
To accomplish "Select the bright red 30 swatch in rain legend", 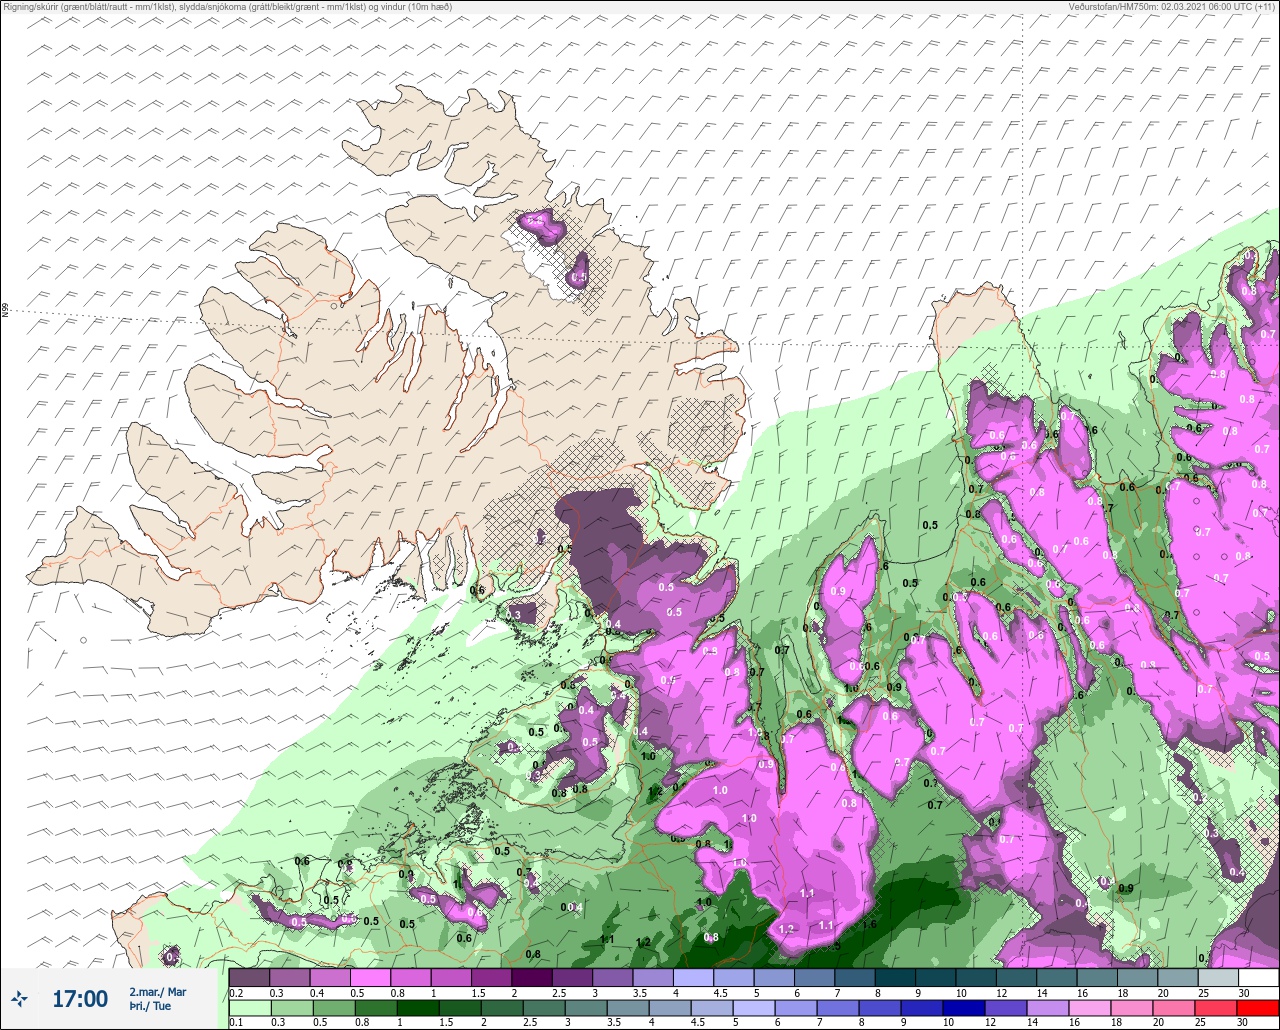I will coord(1258,1008).
